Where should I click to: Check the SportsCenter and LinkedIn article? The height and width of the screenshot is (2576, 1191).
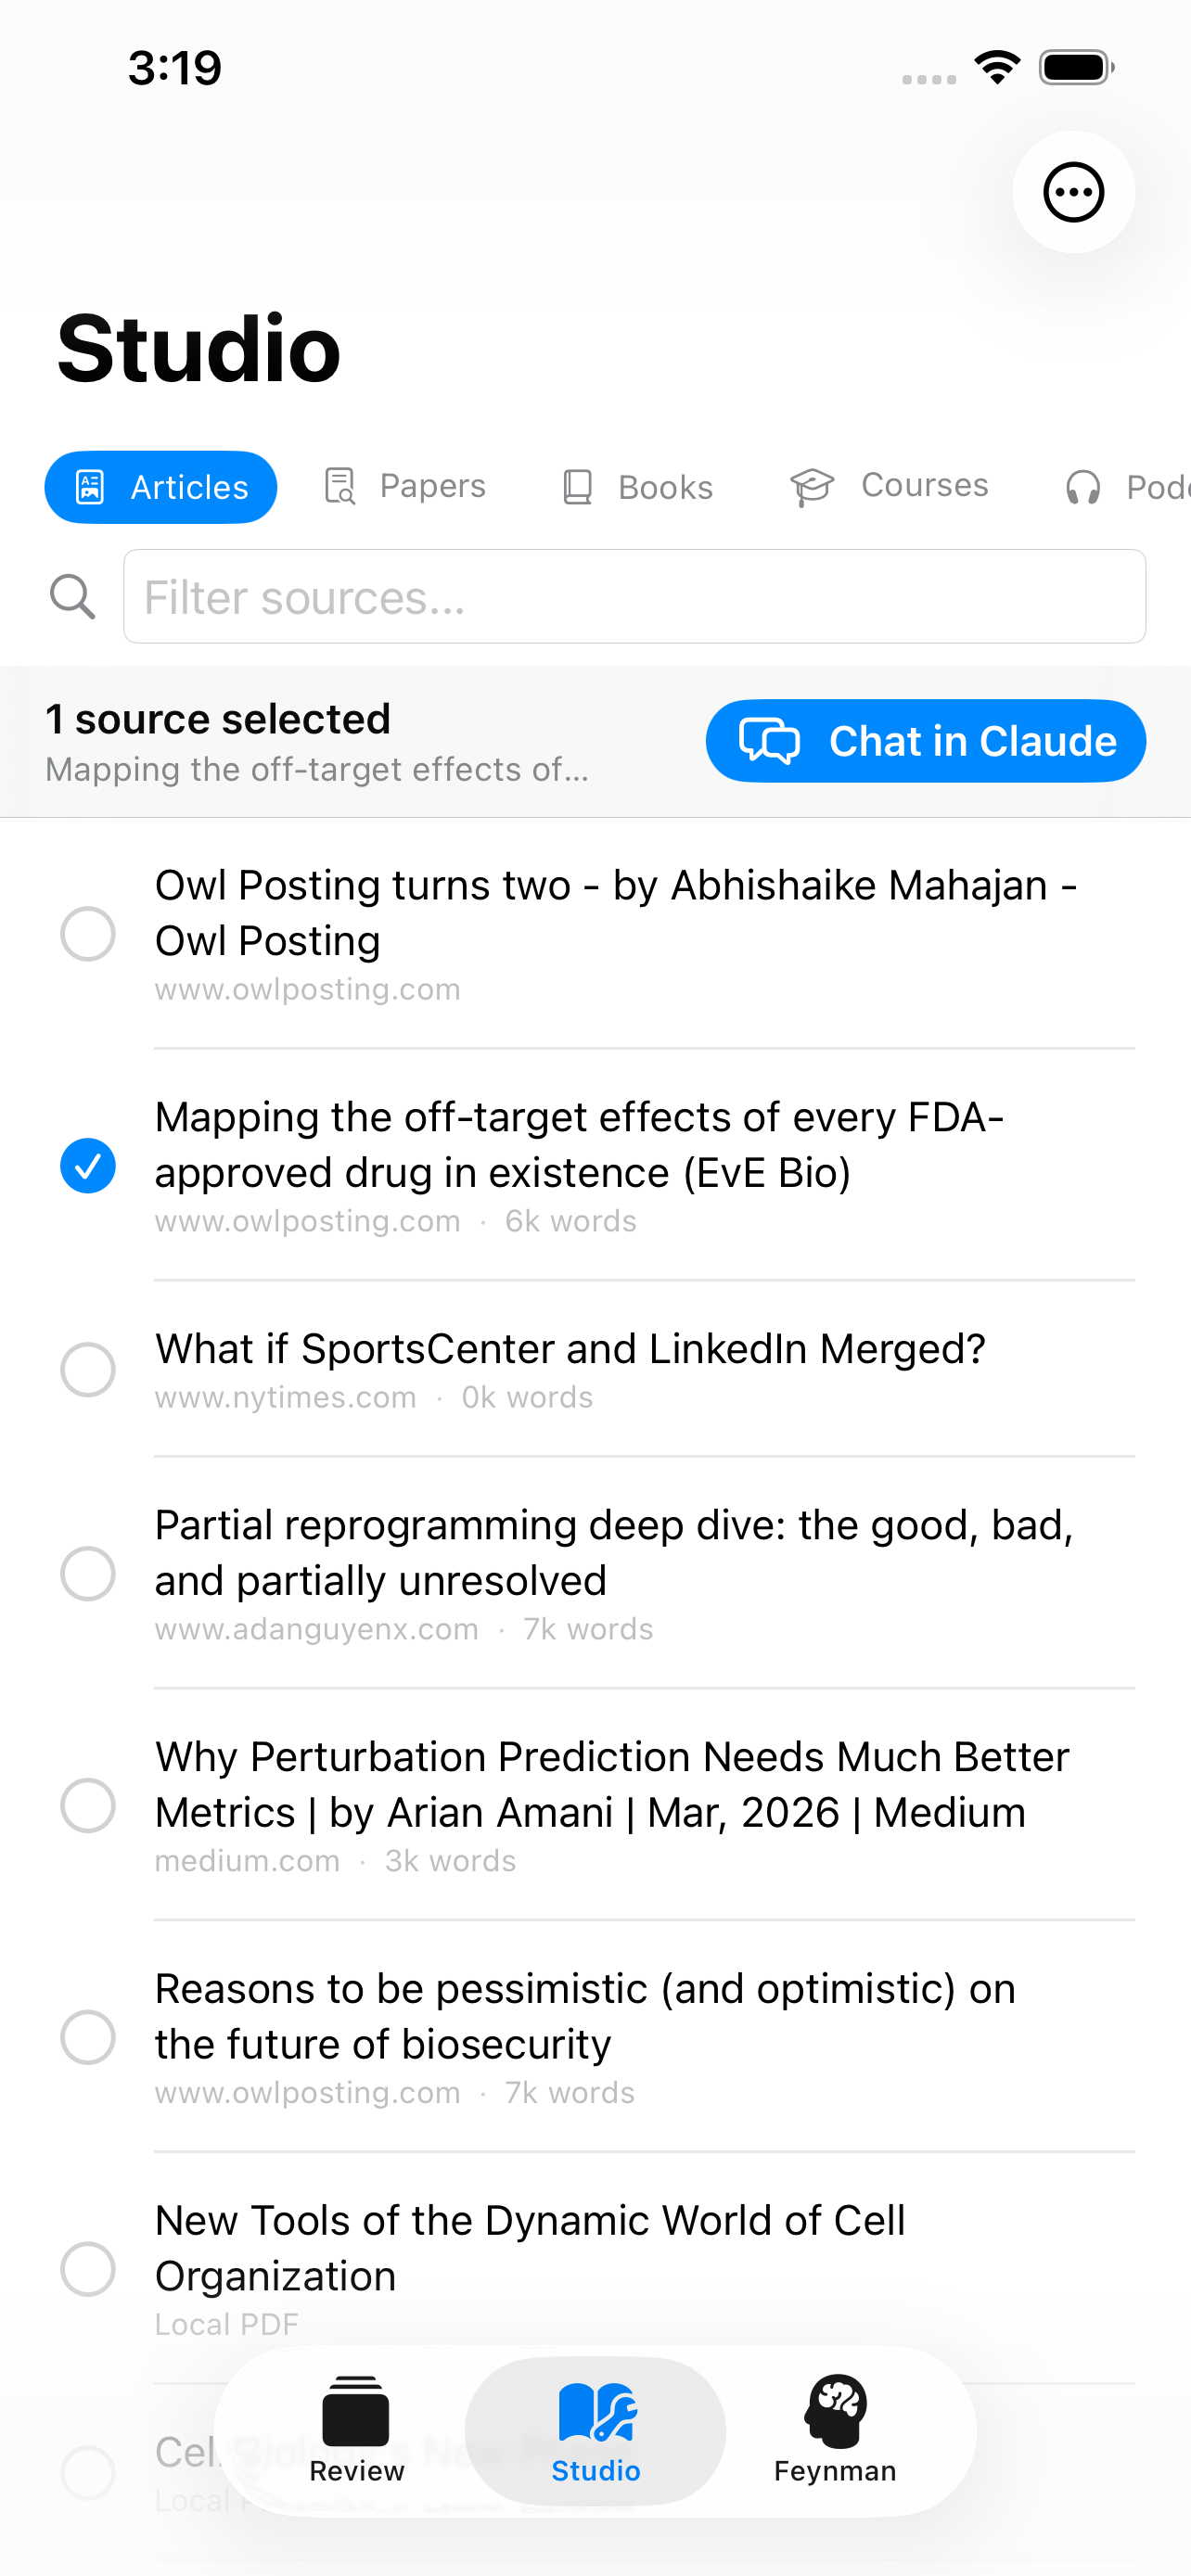pos(88,1370)
